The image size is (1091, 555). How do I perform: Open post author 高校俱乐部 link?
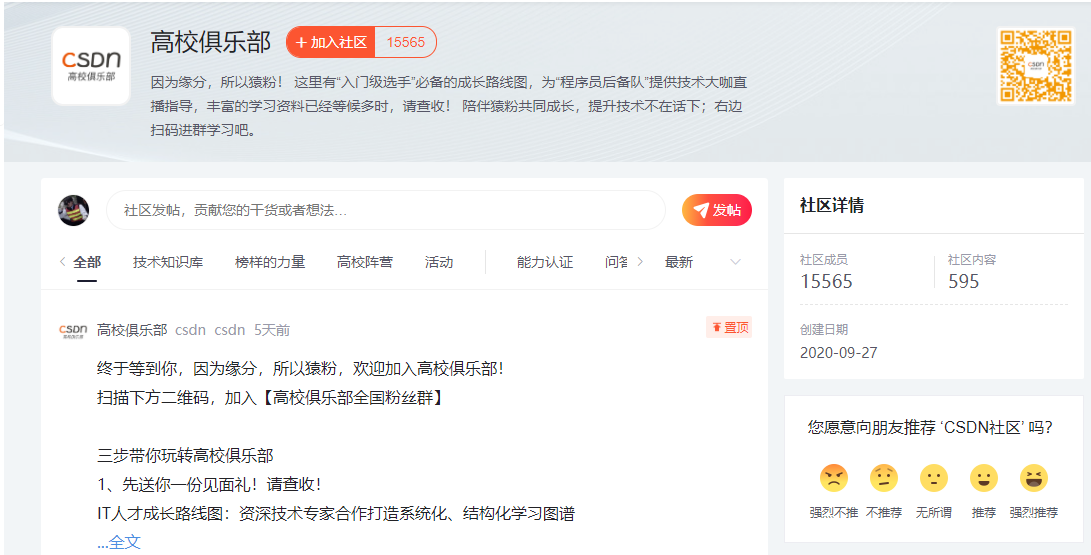pos(132,330)
